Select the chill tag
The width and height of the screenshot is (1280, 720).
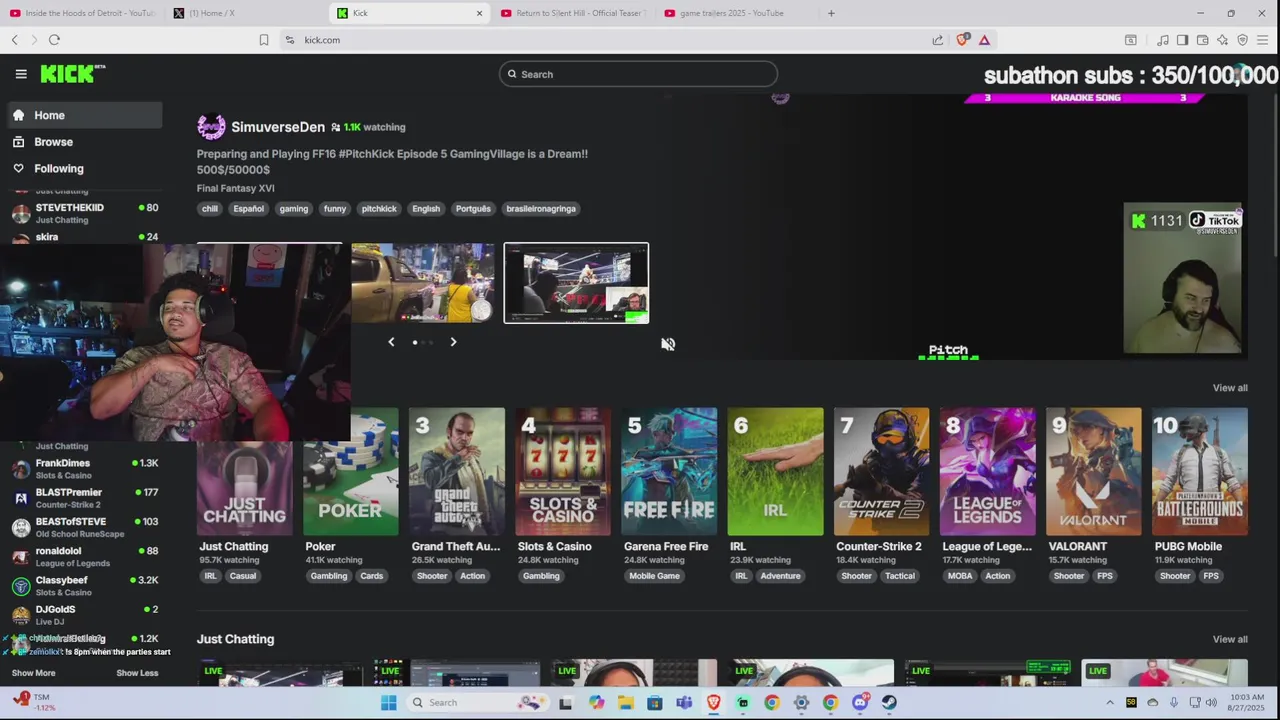(x=210, y=209)
